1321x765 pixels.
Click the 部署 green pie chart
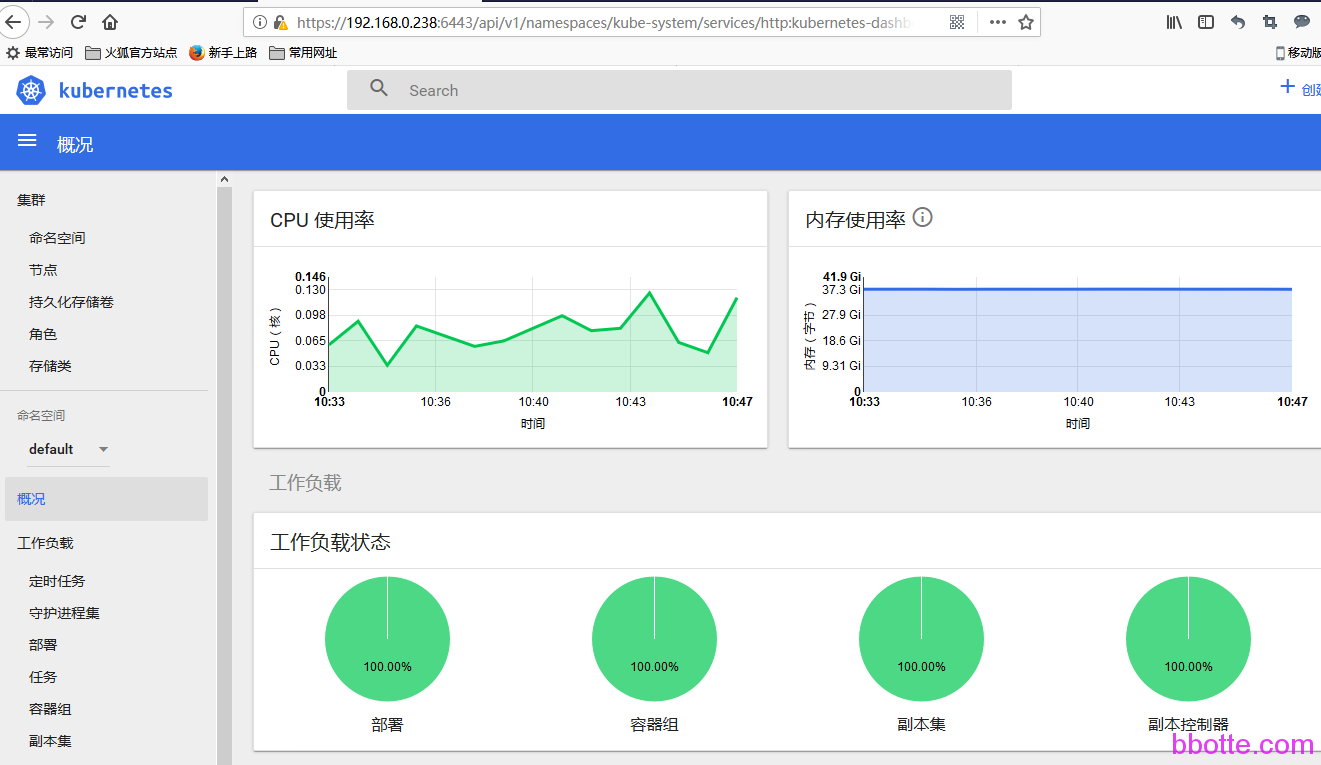[x=387, y=639]
